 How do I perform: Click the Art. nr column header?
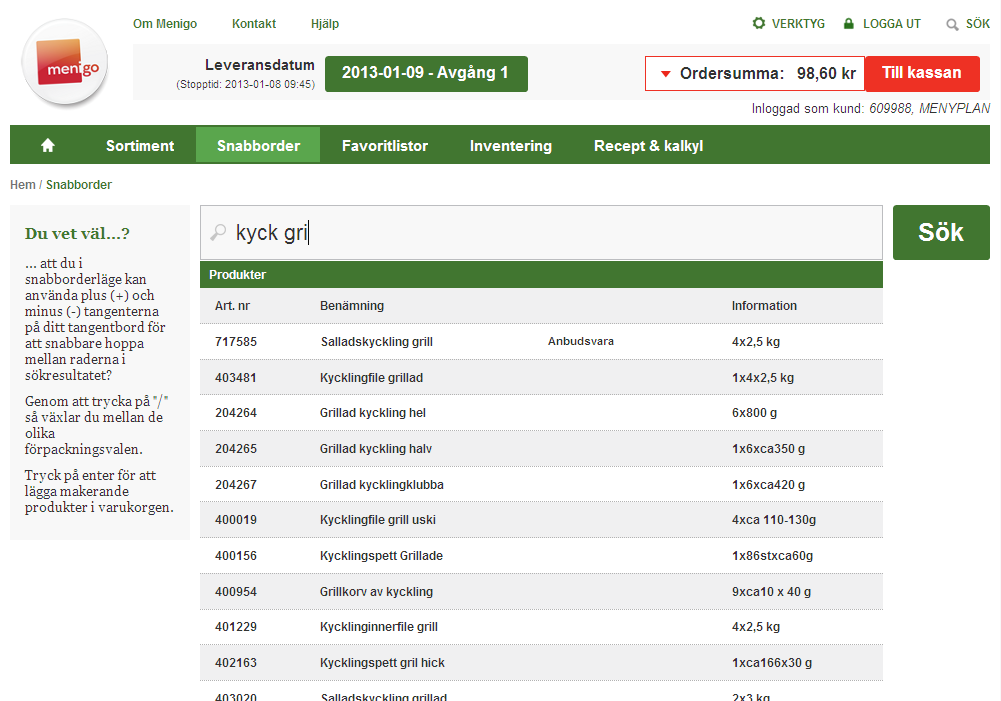click(232, 306)
